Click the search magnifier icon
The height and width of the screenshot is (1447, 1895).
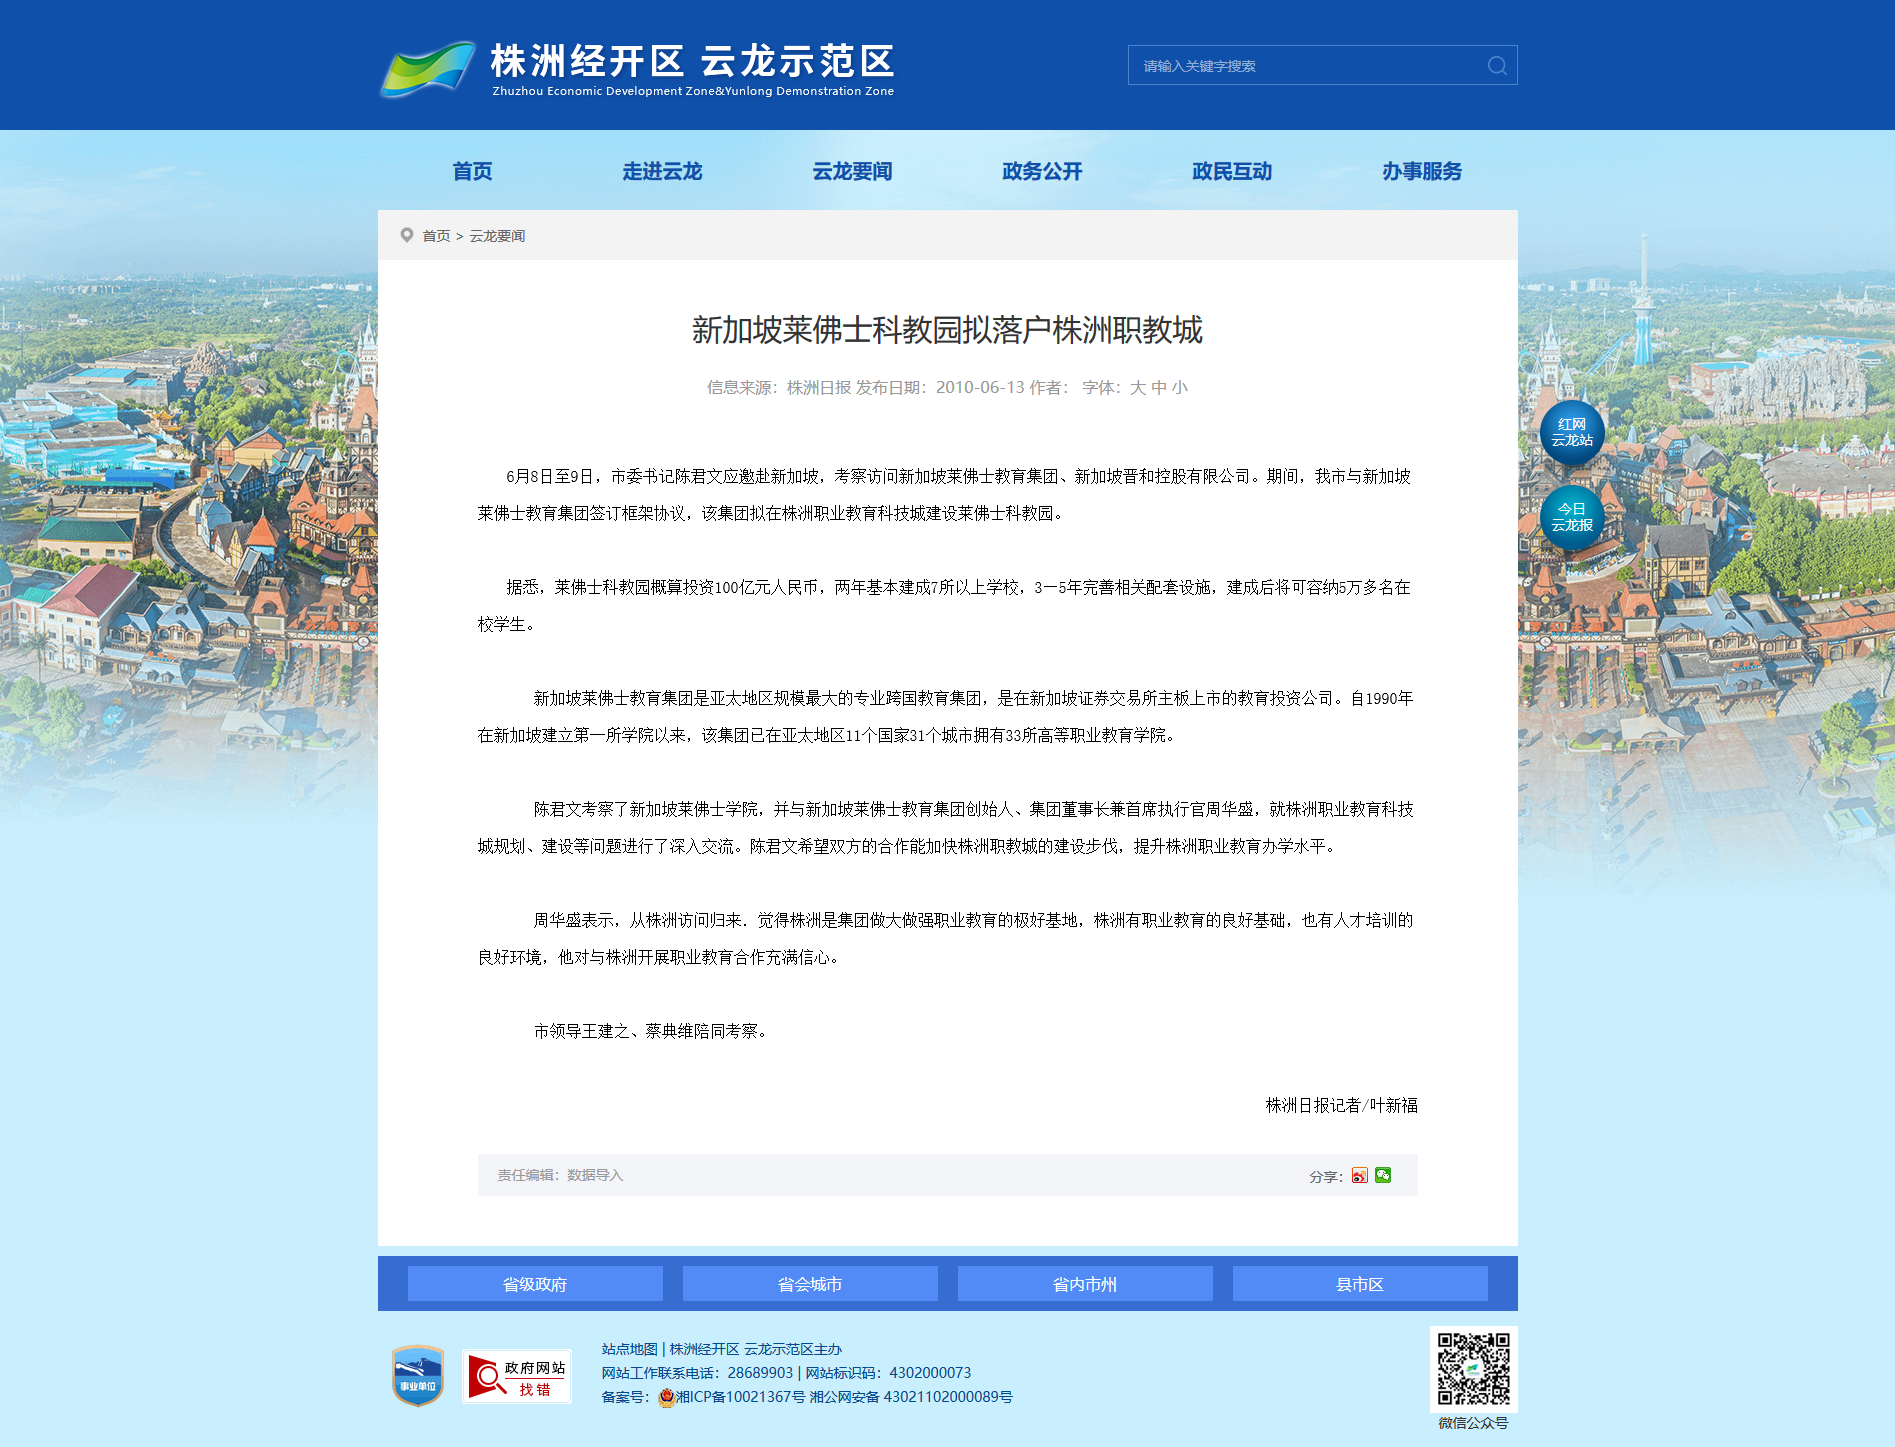pyautogui.click(x=1496, y=66)
